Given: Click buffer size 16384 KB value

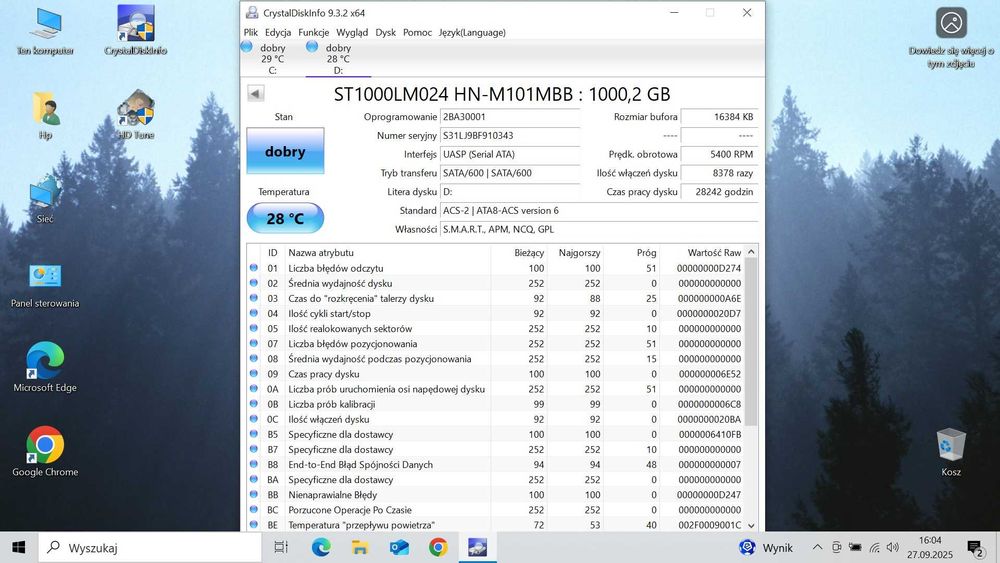Looking at the screenshot, I should pyautogui.click(x=719, y=117).
